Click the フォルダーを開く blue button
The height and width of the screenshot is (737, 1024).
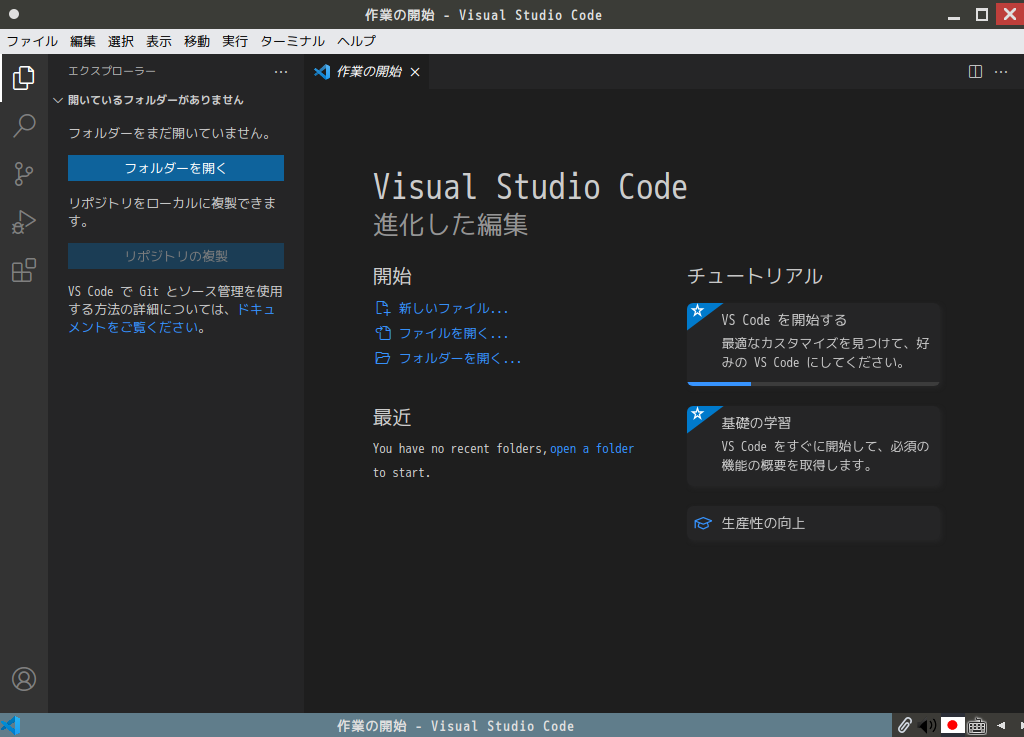tap(176, 168)
